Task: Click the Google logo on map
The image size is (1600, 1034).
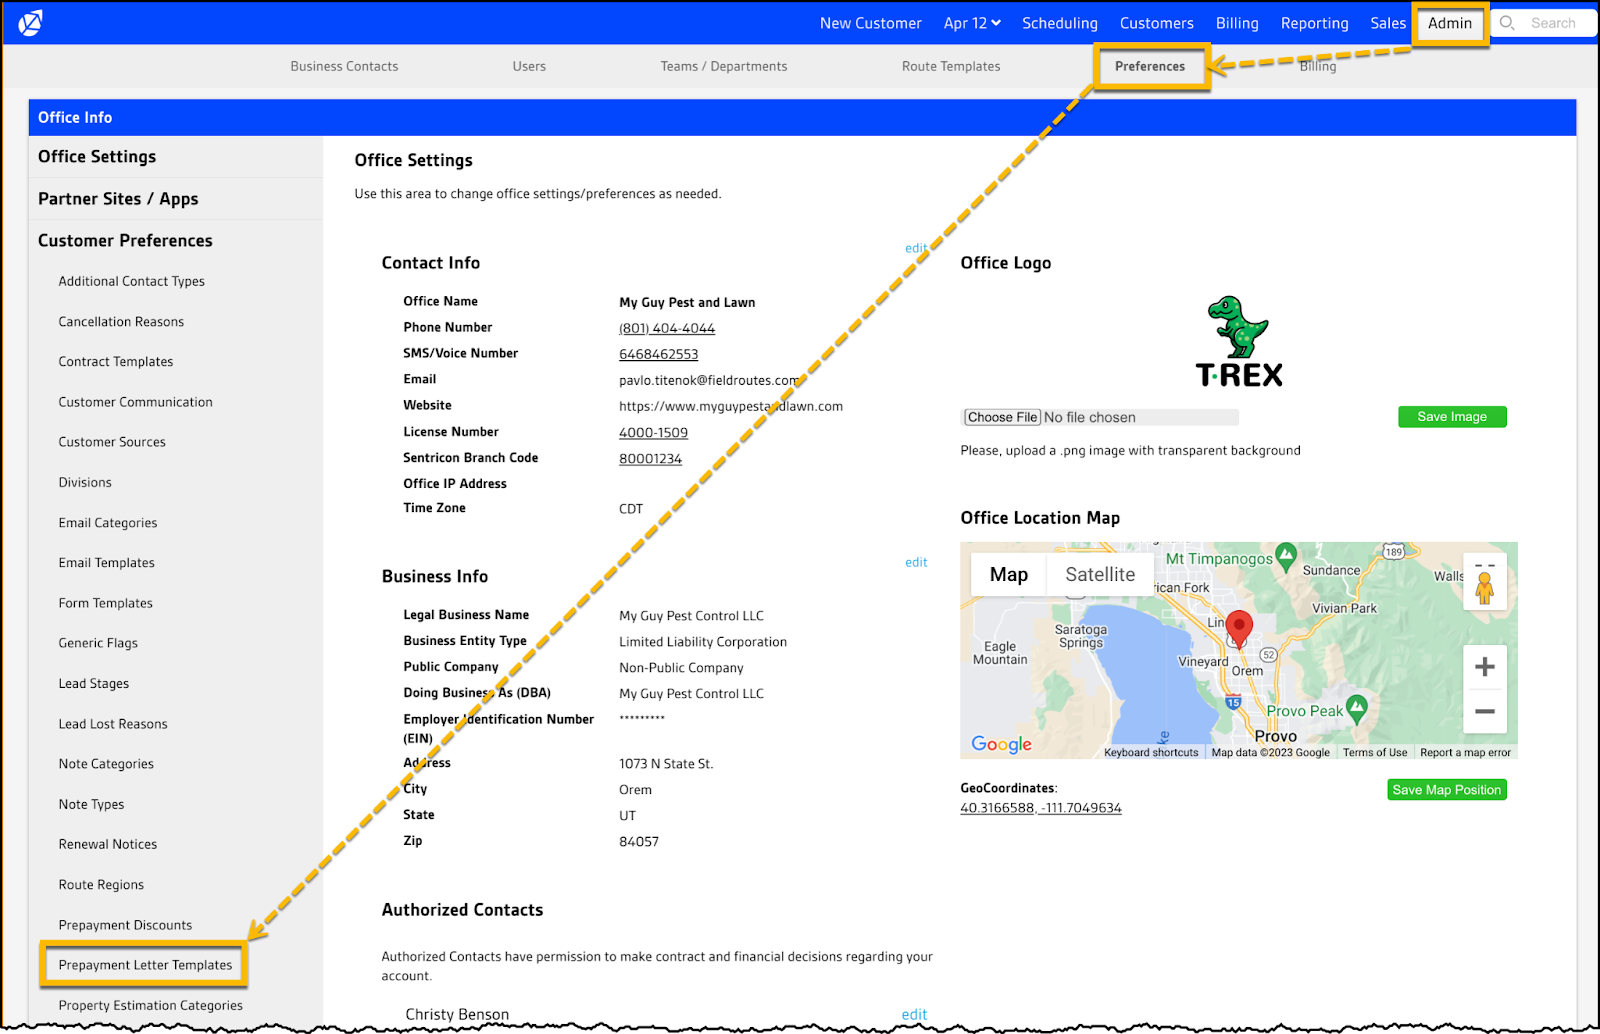Action: click(1001, 744)
